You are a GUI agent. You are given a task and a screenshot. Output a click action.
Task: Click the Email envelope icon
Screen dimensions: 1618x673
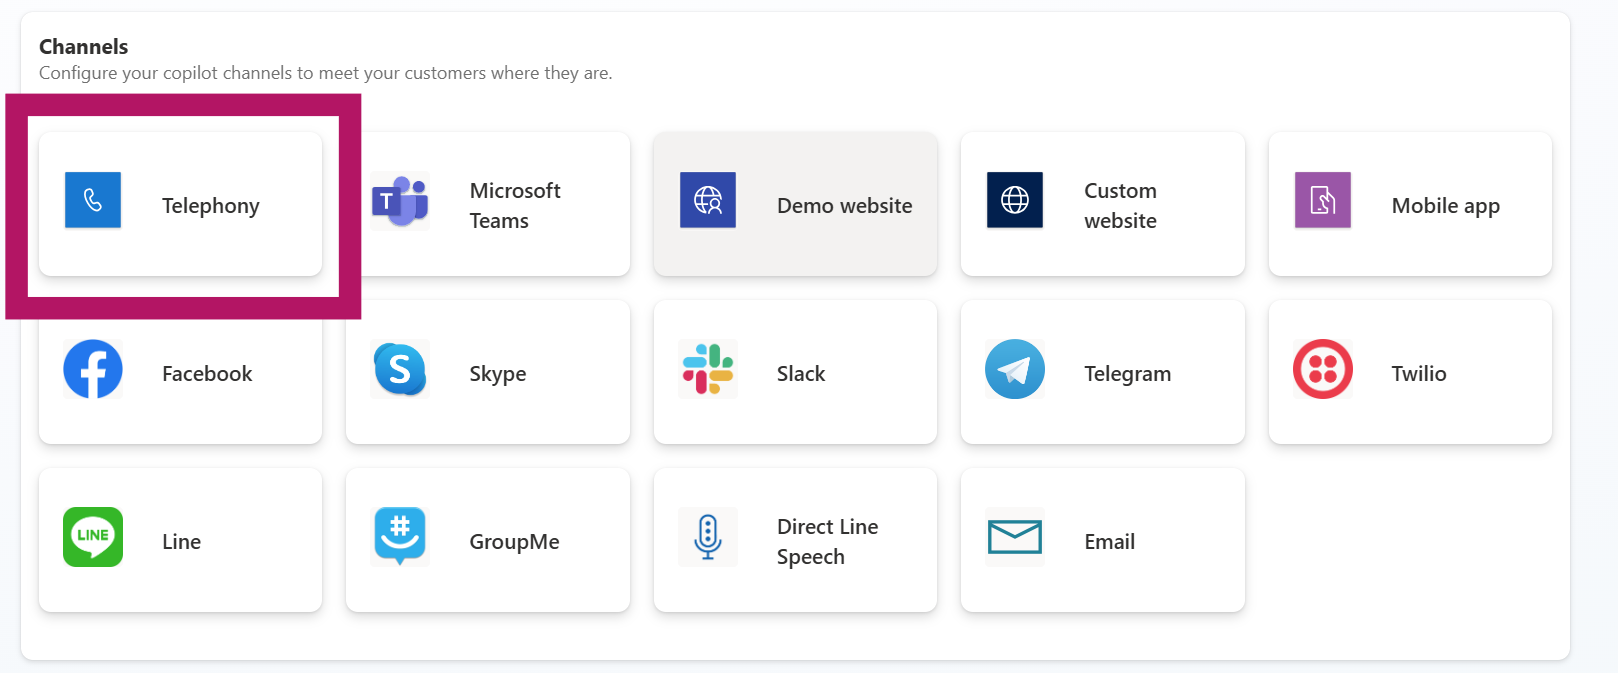[1015, 537]
